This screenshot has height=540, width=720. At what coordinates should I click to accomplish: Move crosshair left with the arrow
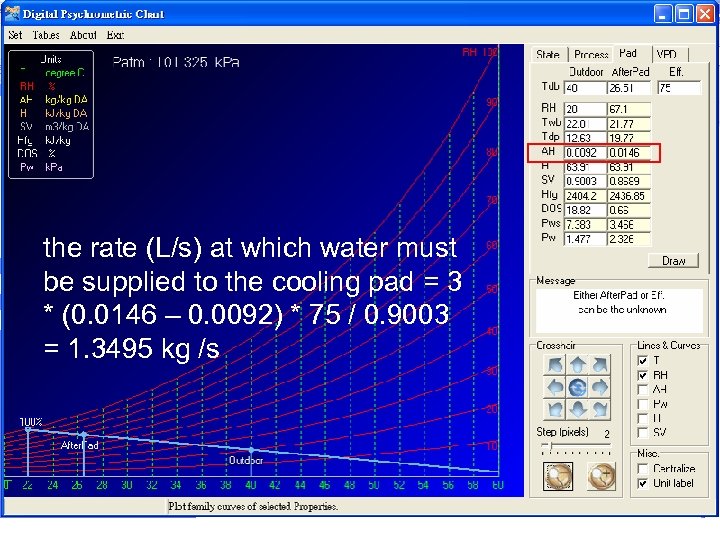click(x=555, y=388)
